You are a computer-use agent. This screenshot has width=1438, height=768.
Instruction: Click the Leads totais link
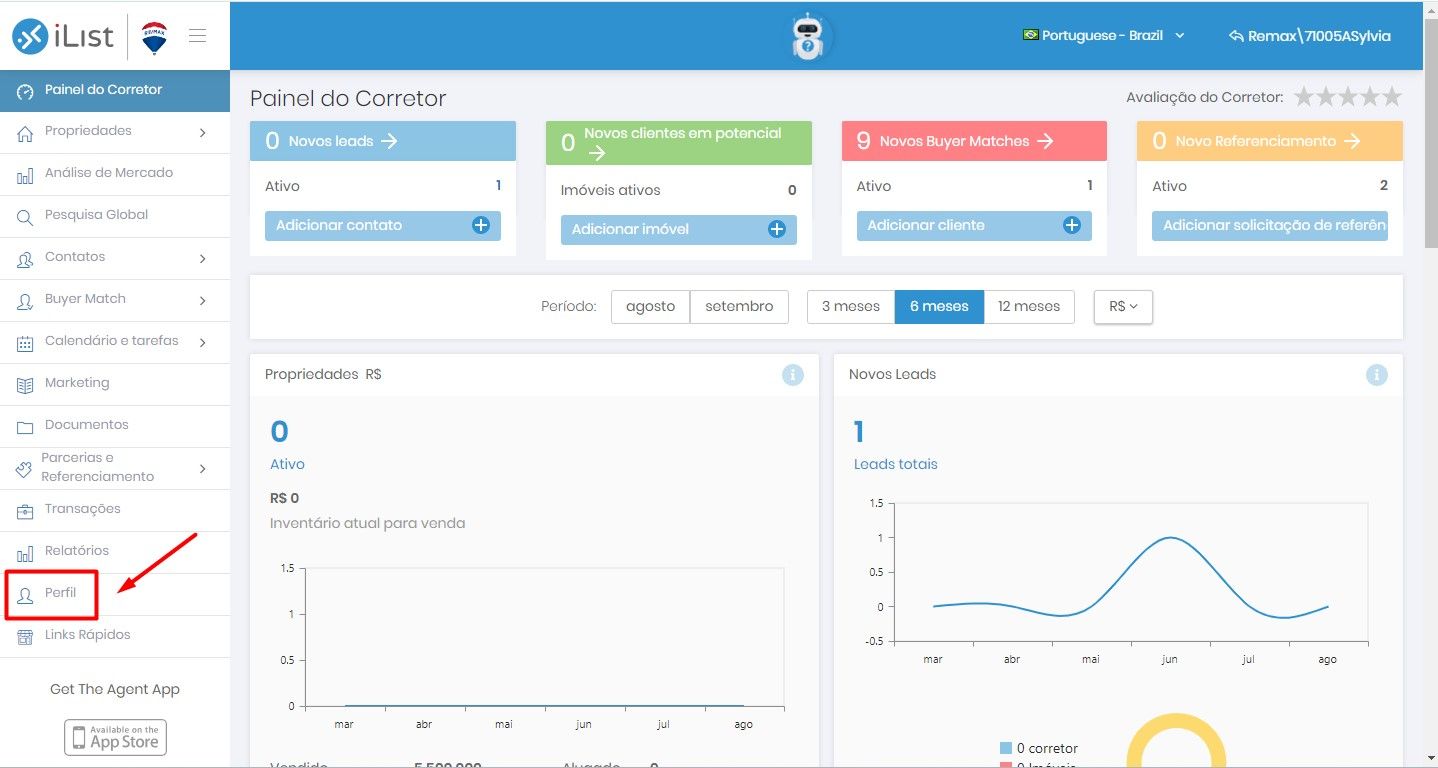[895, 464]
